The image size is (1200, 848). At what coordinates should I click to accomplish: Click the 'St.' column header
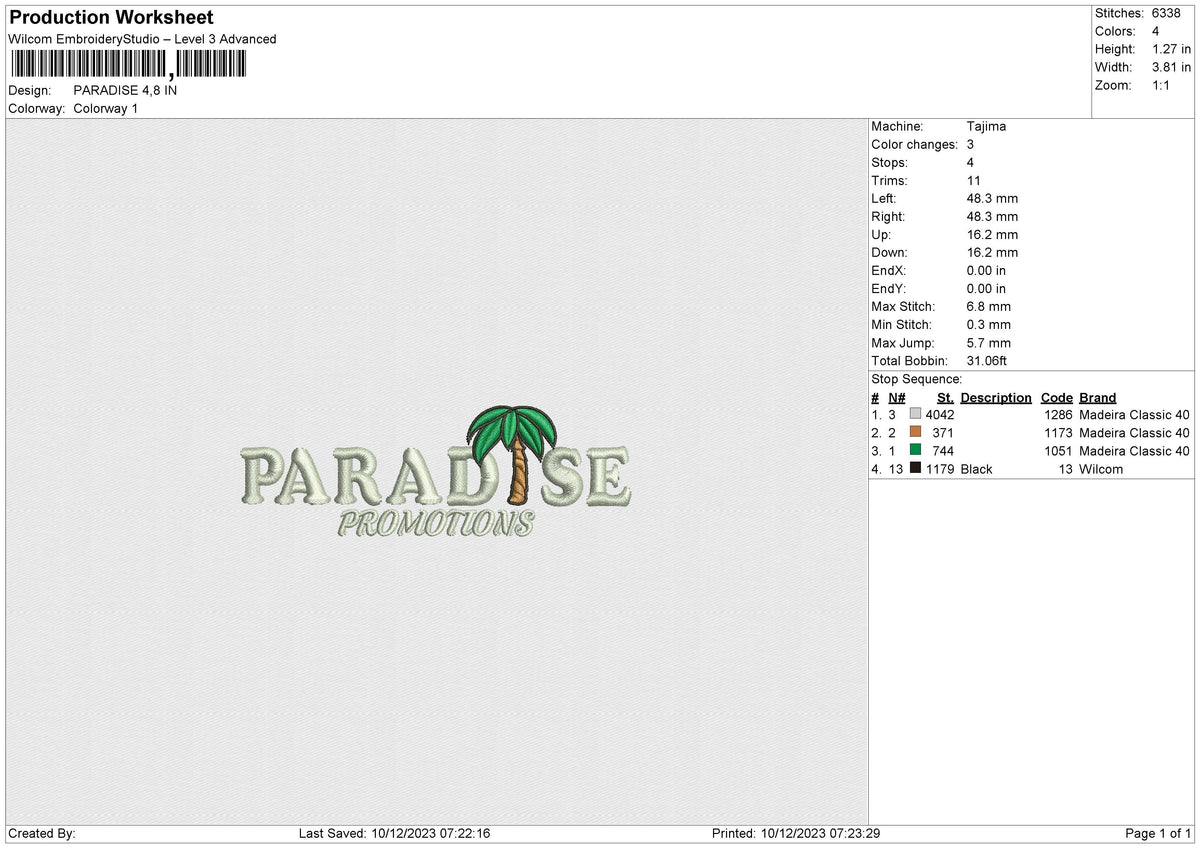click(x=945, y=397)
